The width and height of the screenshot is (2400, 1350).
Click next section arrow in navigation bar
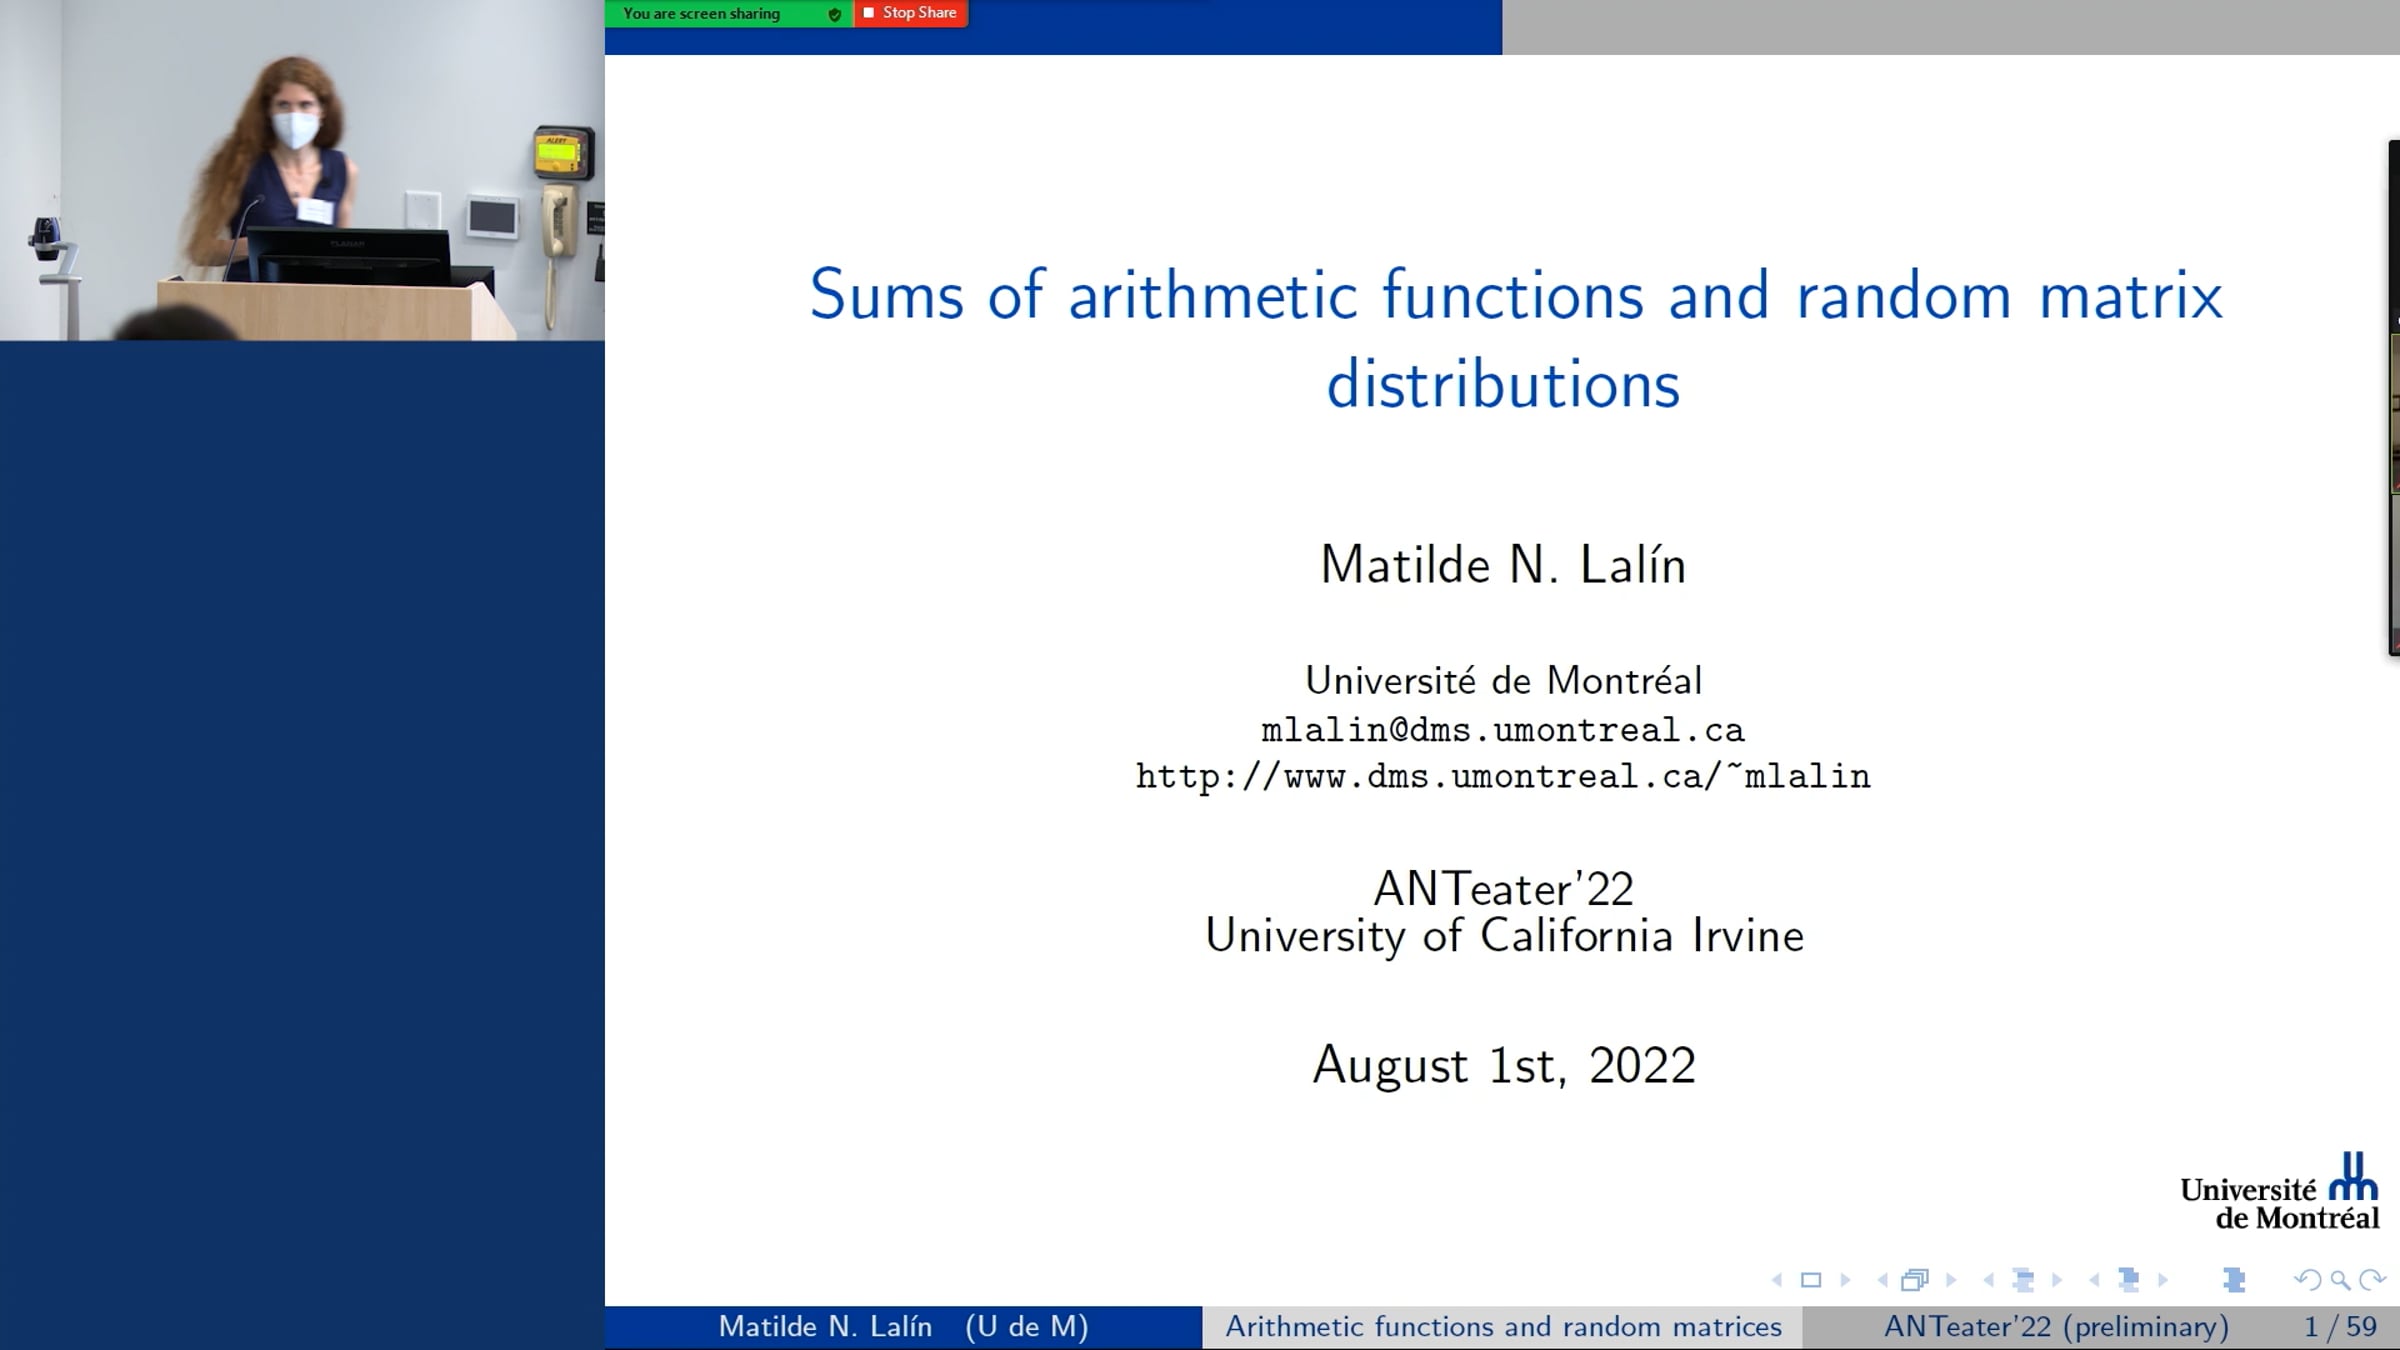[2163, 1280]
